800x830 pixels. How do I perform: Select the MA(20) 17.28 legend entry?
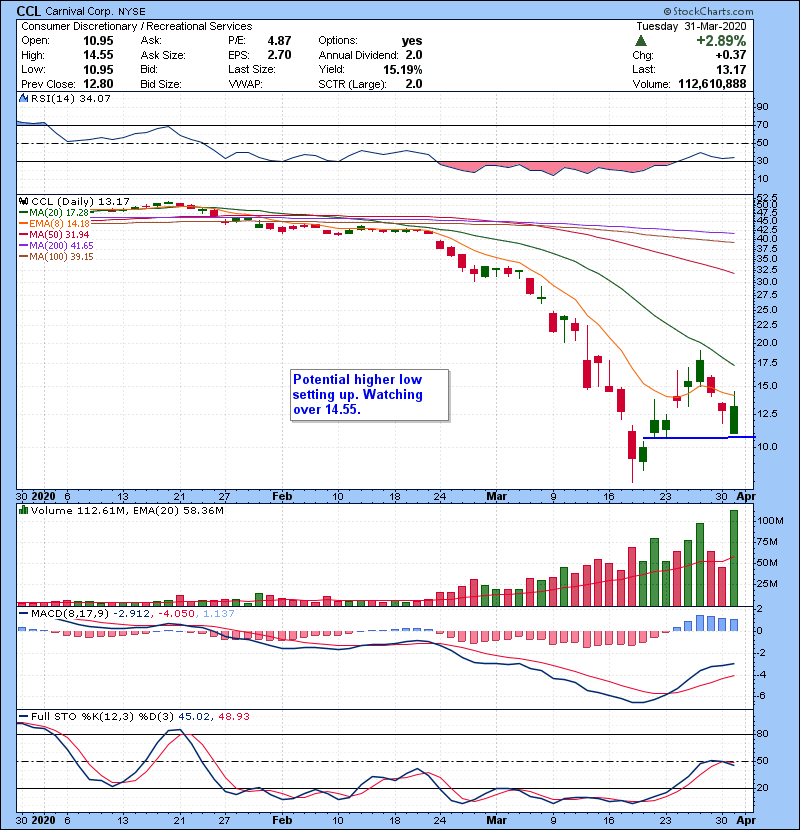pos(54,212)
